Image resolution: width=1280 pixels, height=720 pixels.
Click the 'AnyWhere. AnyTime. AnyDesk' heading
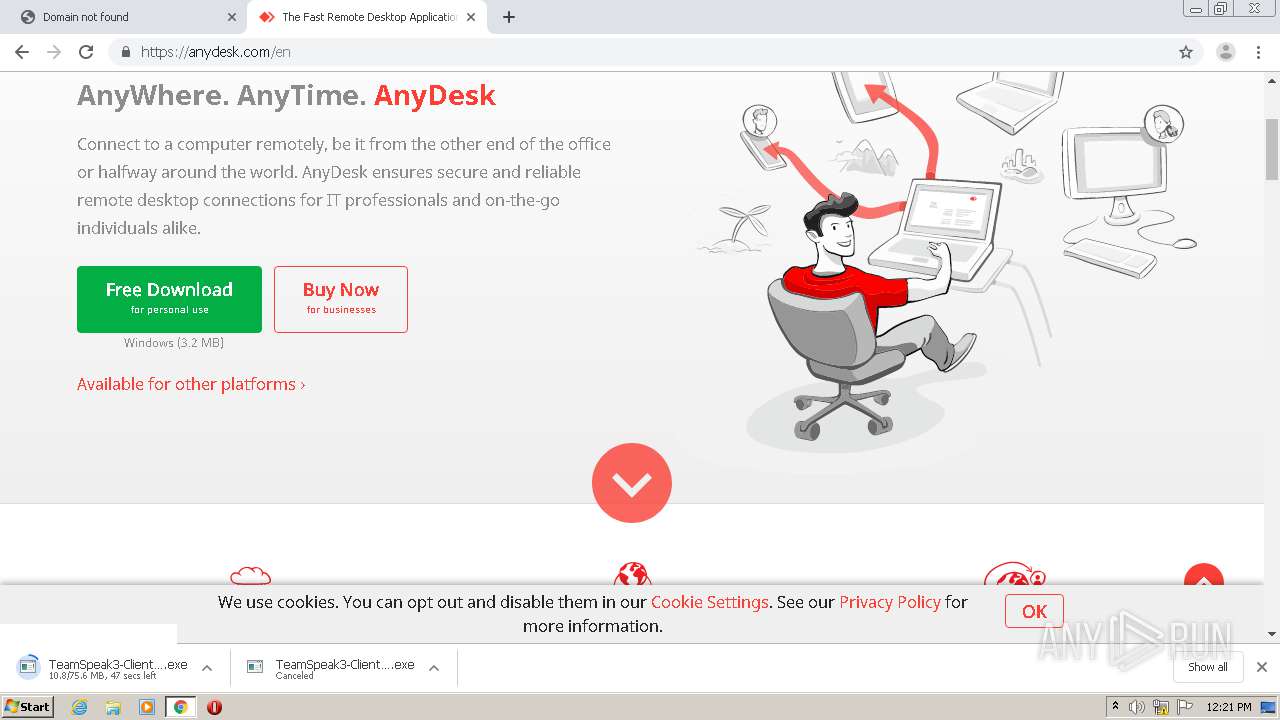pos(286,95)
